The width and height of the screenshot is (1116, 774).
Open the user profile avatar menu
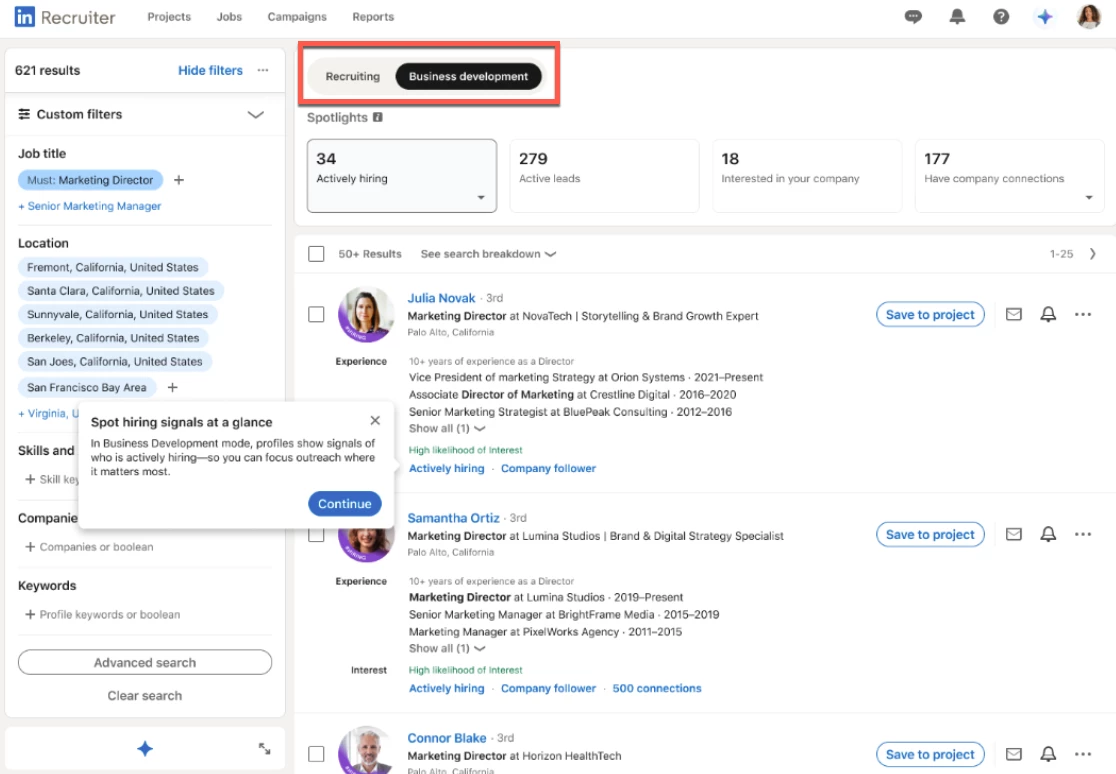(x=1089, y=16)
